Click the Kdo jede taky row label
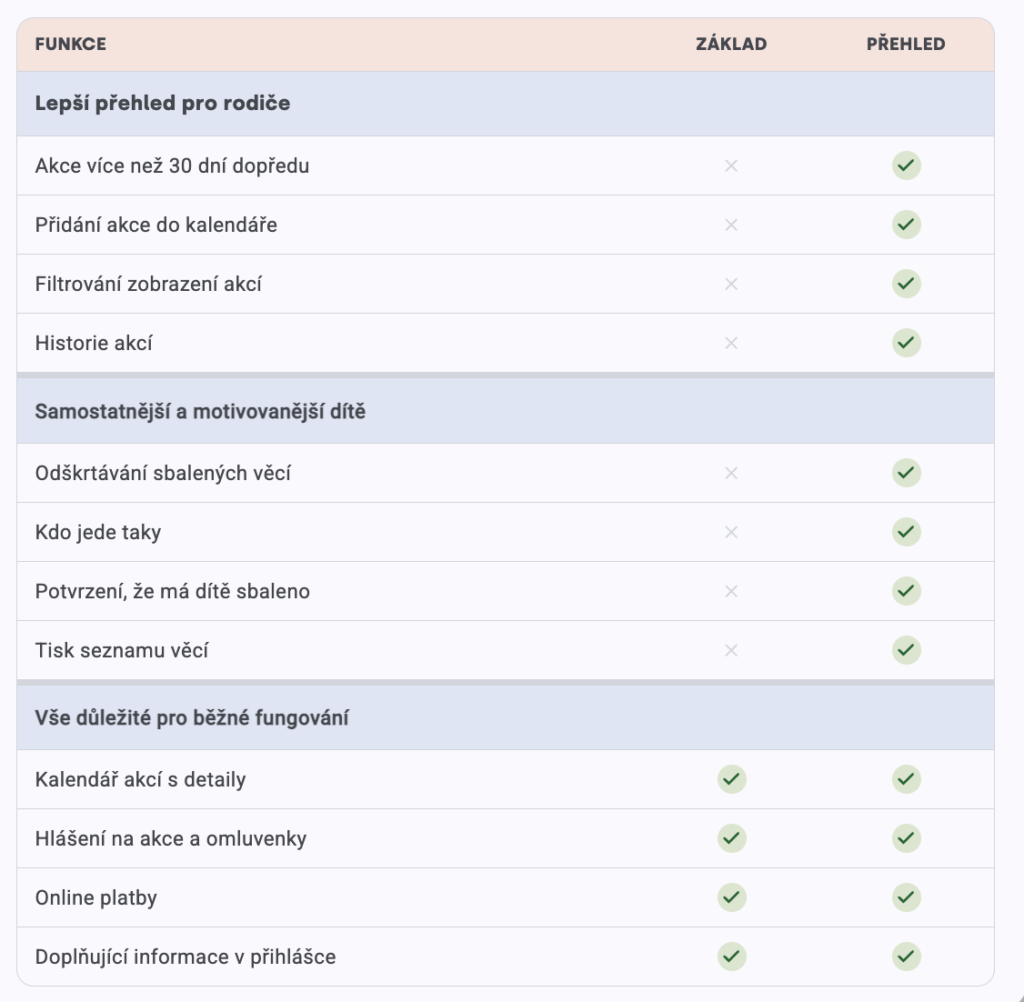The image size is (1024, 1002). coord(98,532)
